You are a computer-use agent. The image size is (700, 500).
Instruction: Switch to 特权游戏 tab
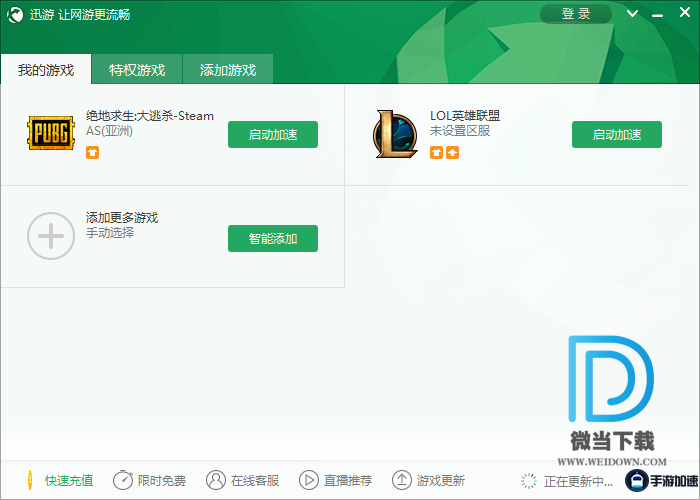tap(137, 70)
